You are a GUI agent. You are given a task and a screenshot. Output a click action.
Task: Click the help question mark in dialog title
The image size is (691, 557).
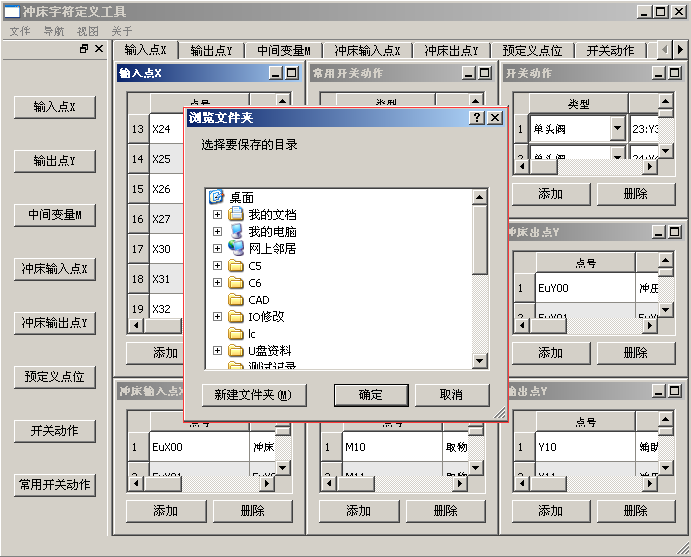pos(477,118)
